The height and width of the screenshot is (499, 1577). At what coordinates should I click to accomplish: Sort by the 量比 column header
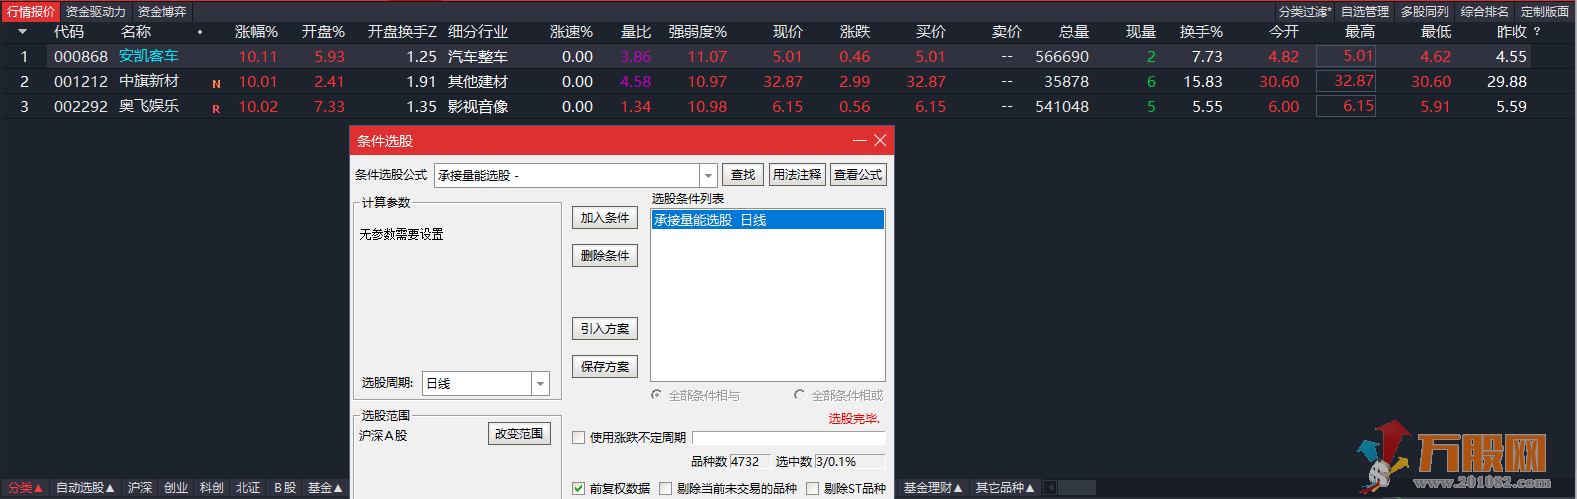point(635,32)
